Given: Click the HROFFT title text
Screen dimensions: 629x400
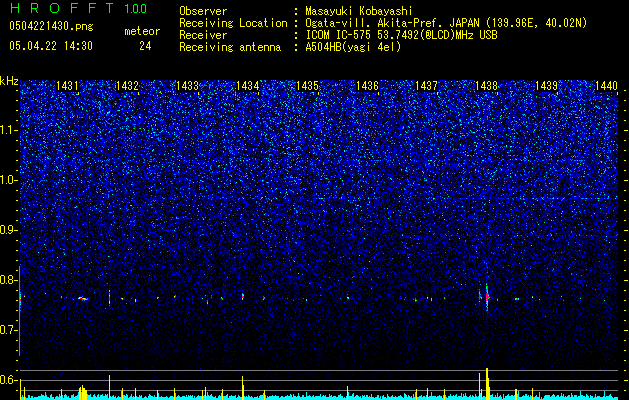Looking at the screenshot, I should [62, 8].
